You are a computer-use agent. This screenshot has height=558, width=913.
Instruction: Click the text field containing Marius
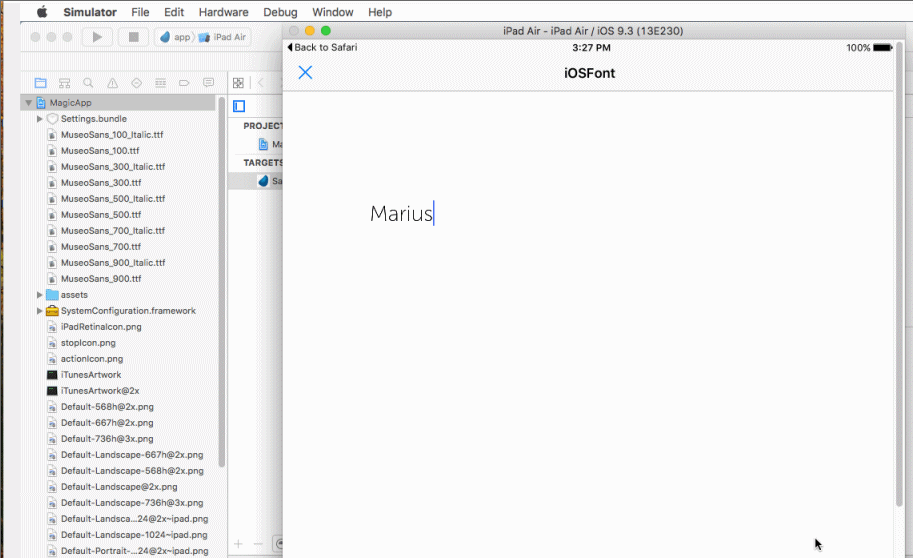tap(401, 214)
